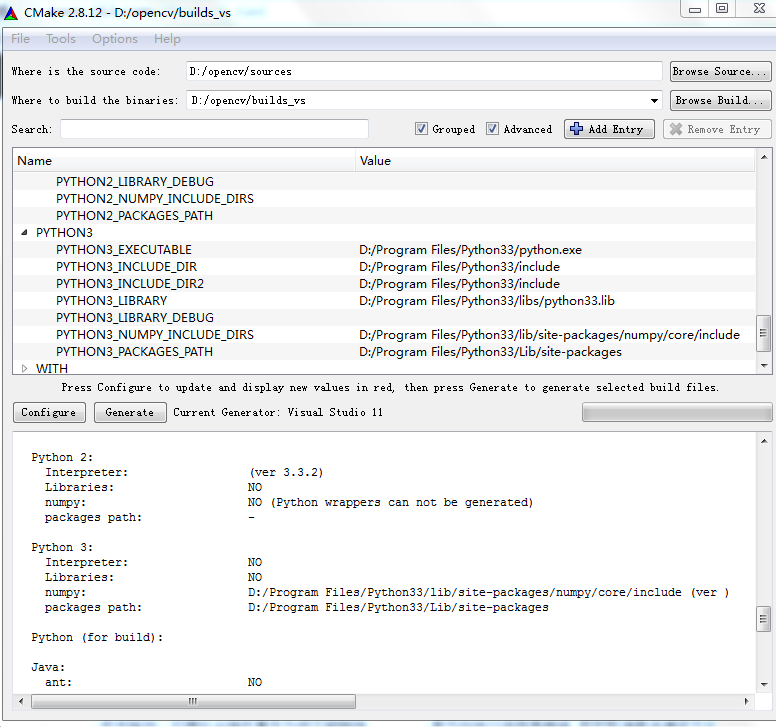Collapse the PYTHON3 group
This screenshot has width=776, height=727.
pyautogui.click(x=24, y=232)
